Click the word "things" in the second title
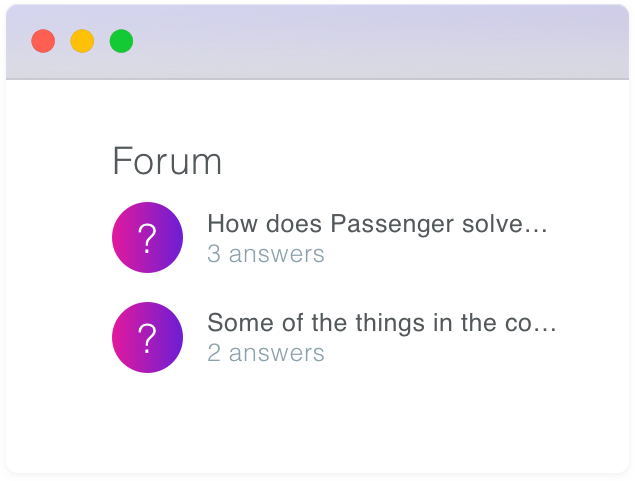Screen dimensions: 635x481 (390, 324)
